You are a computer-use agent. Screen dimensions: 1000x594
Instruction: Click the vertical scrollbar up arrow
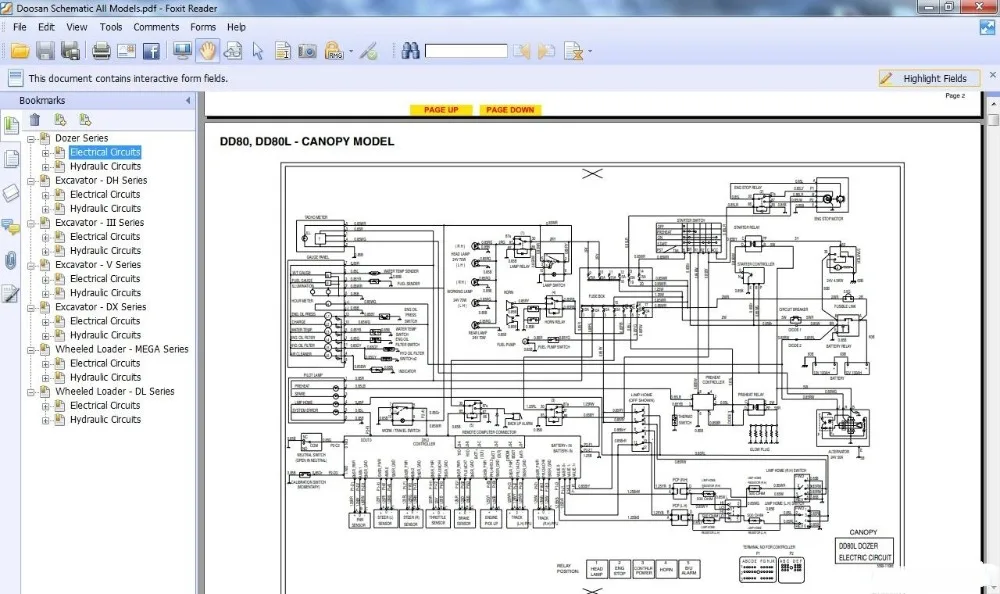pyautogui.click(x=993, y=103)
